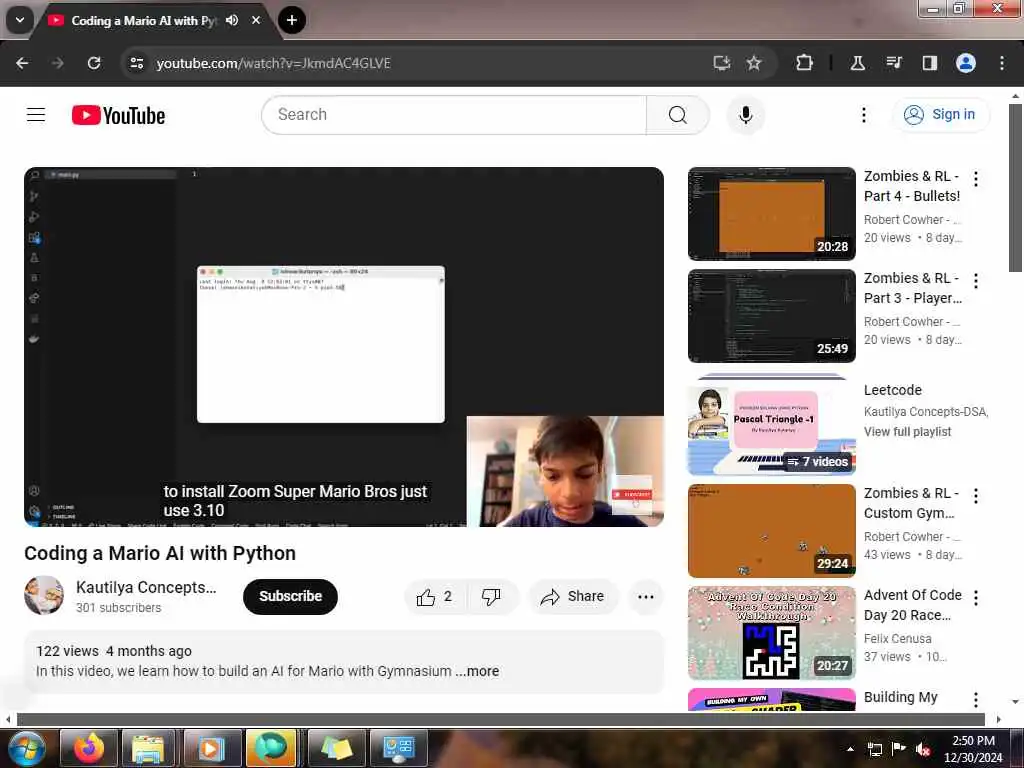Open Kautilya Concepts channel name link
This screenshot has width=1024, height=768.
[x=146, y=587]
